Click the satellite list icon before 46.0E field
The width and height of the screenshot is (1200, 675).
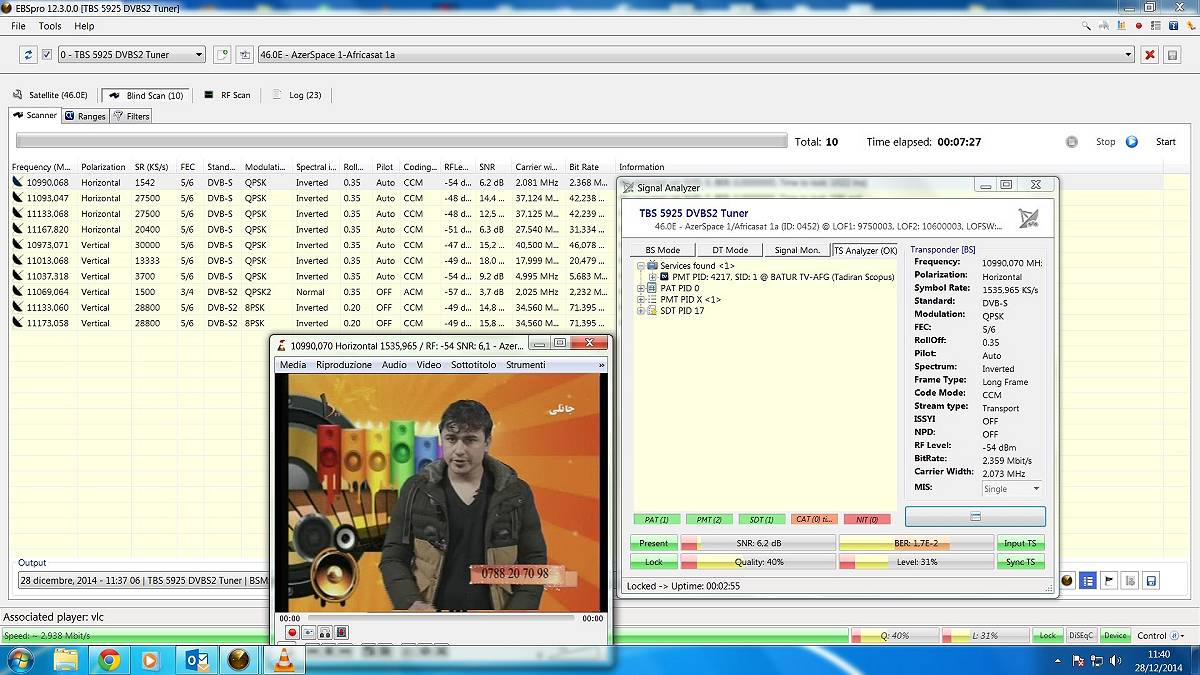click(x=245, y=55)
